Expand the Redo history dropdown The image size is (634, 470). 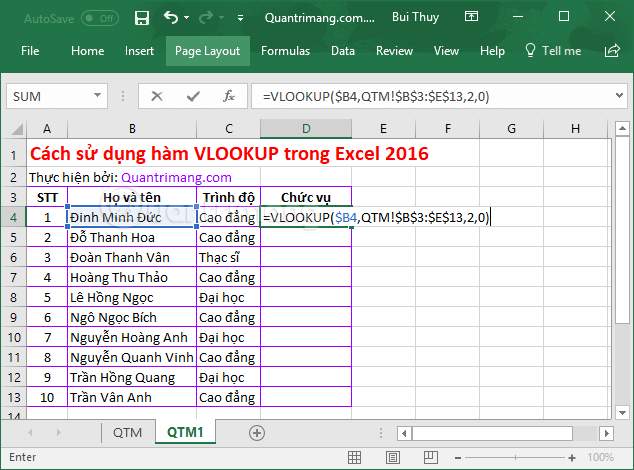click(222, 18)
